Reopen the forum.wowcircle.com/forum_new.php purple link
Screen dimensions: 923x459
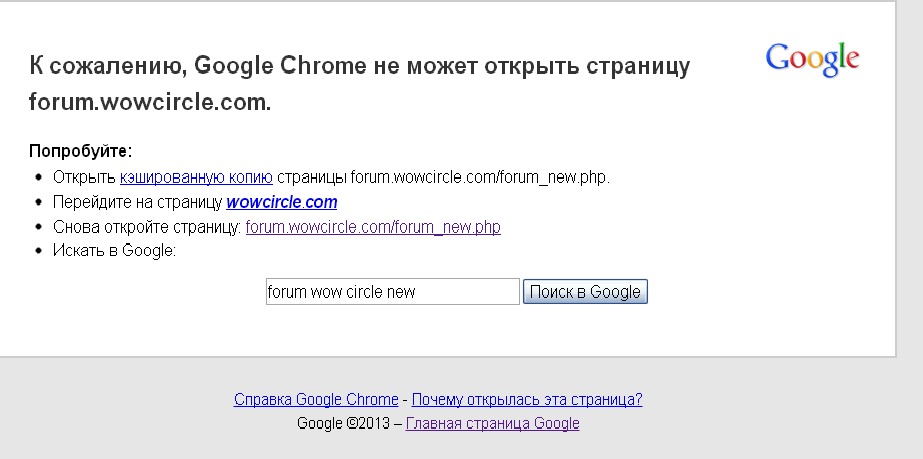(x=373, y=227)
